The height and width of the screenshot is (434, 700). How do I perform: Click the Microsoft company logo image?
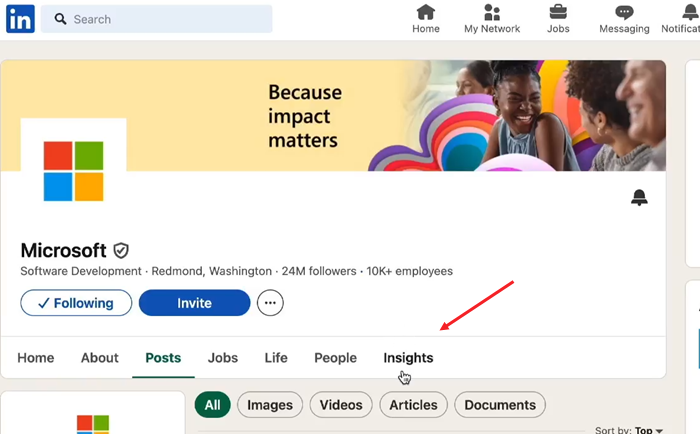[73, 171]
